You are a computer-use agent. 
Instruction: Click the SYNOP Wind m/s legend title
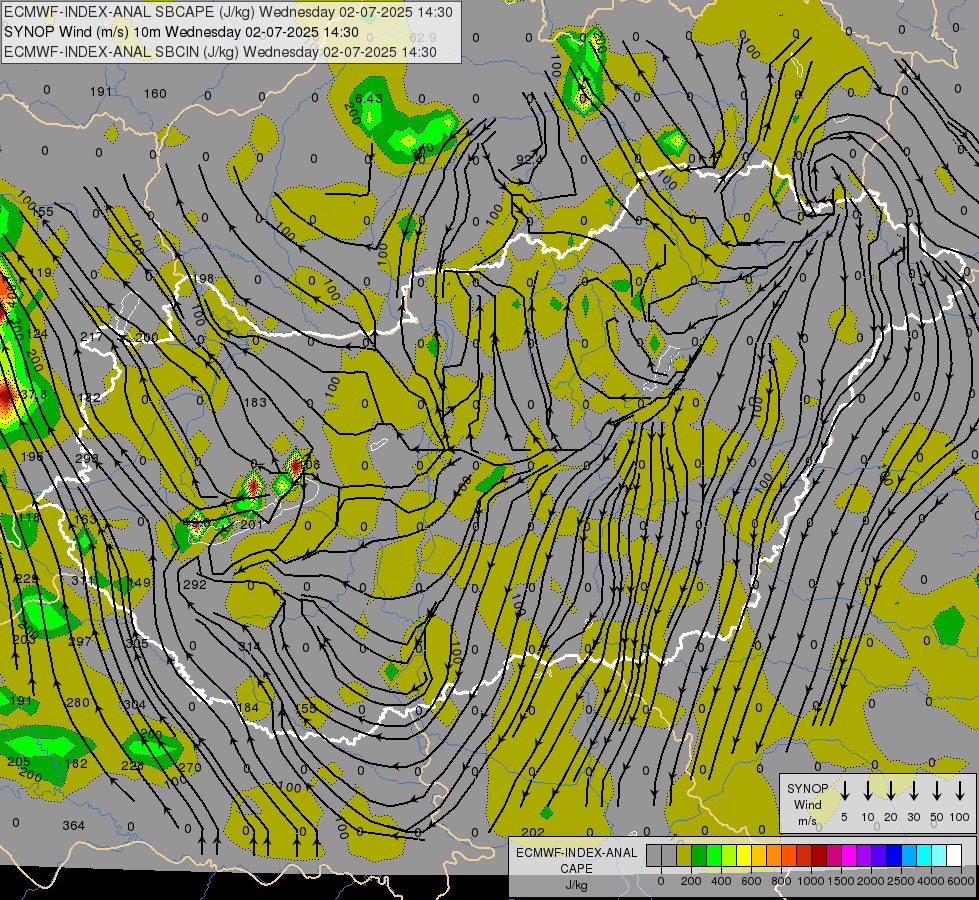pos(807,804)
